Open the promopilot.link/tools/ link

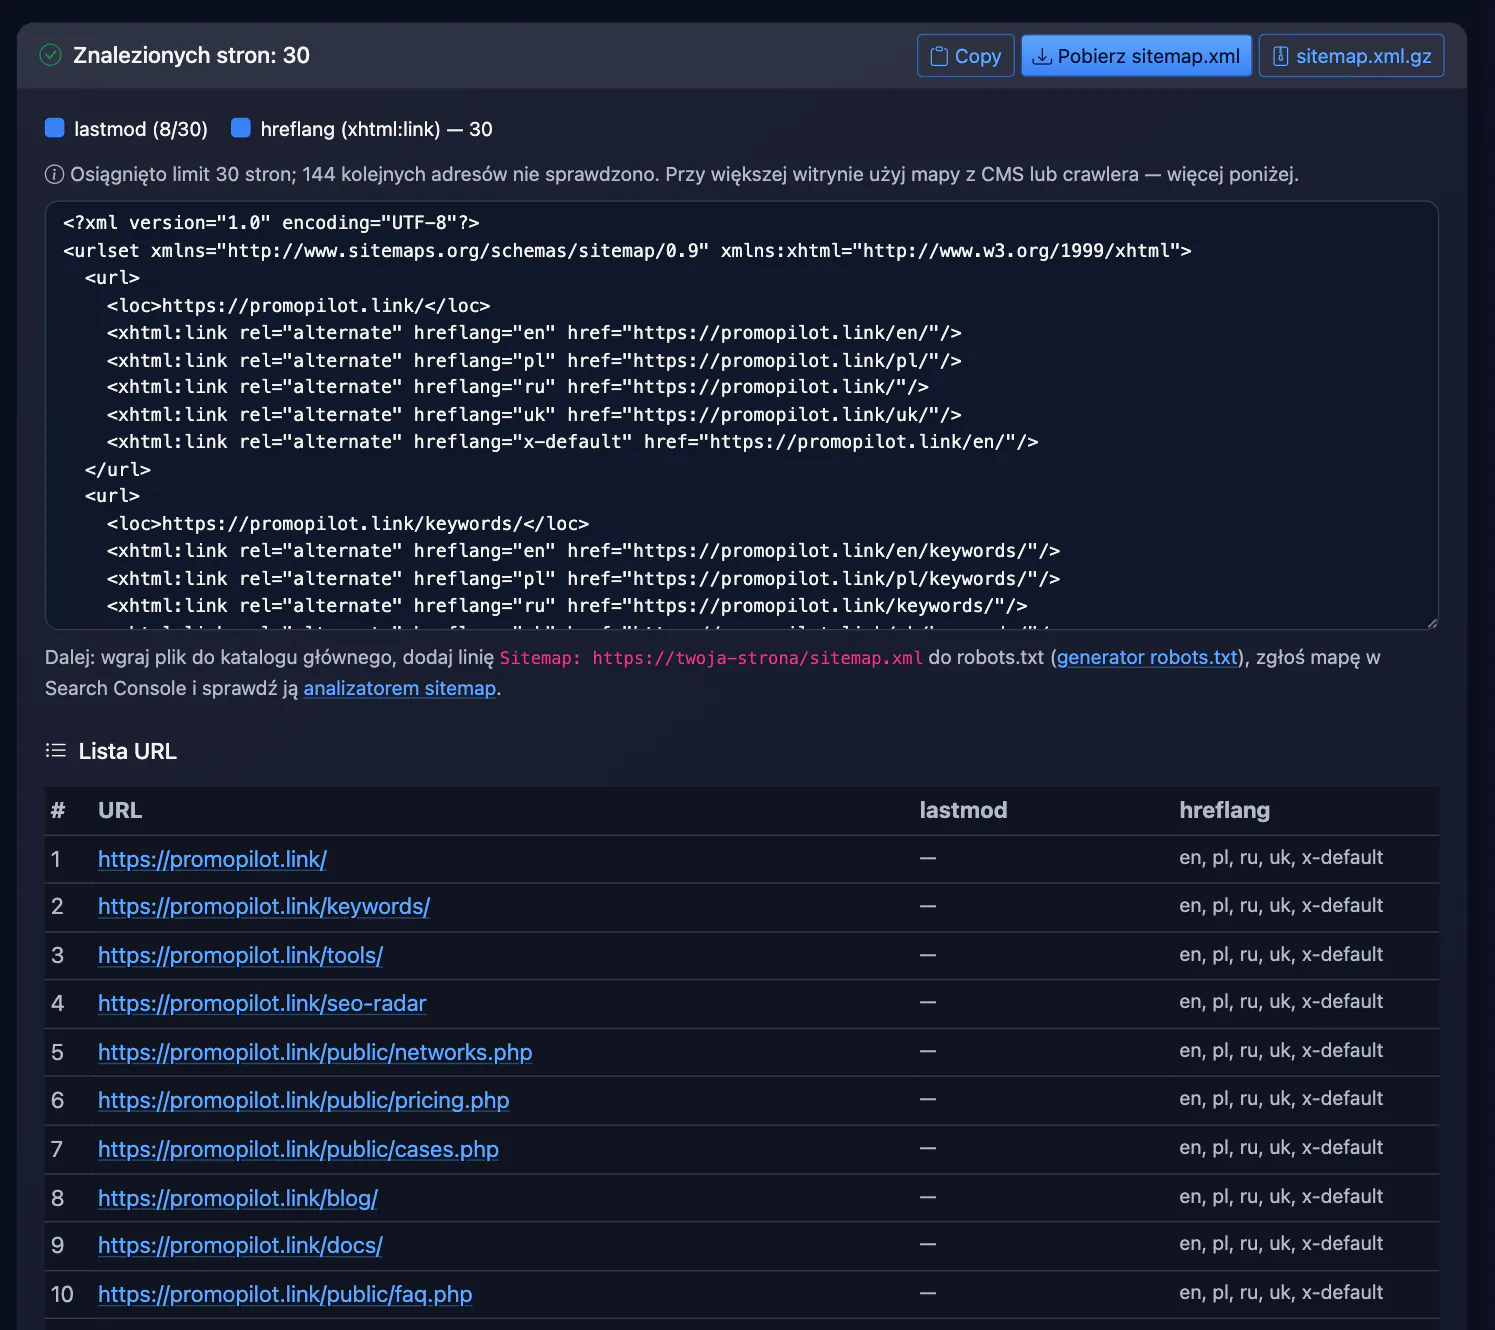click(x=240, y=955)
